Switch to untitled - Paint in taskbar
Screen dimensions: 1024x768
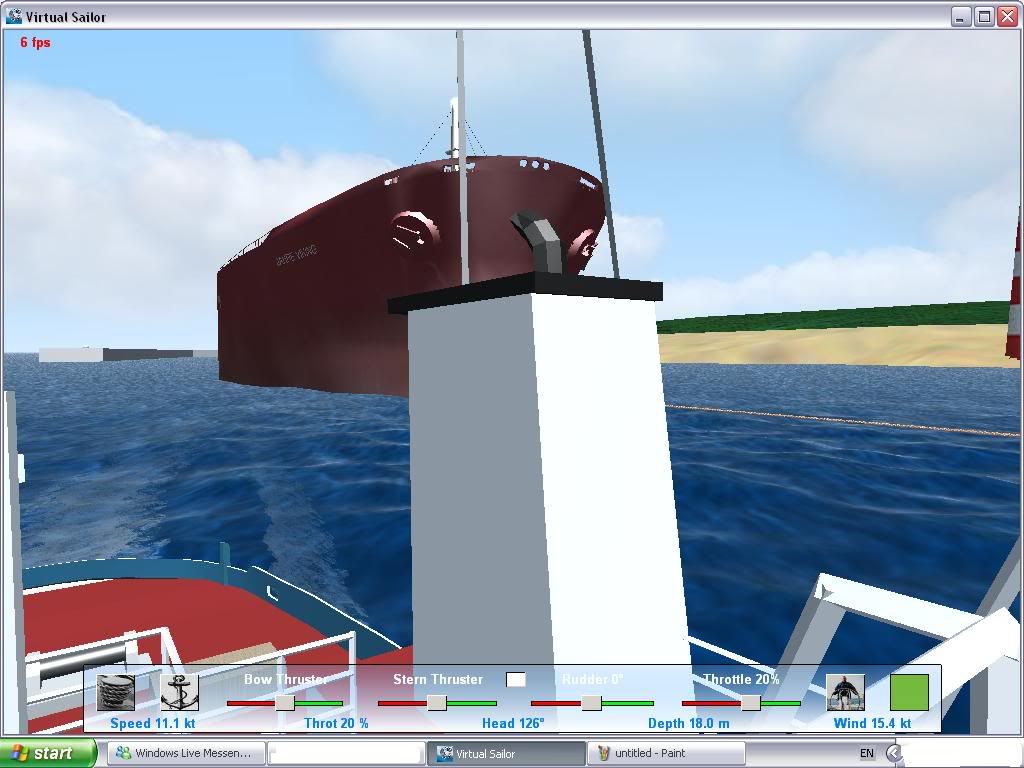666,753
